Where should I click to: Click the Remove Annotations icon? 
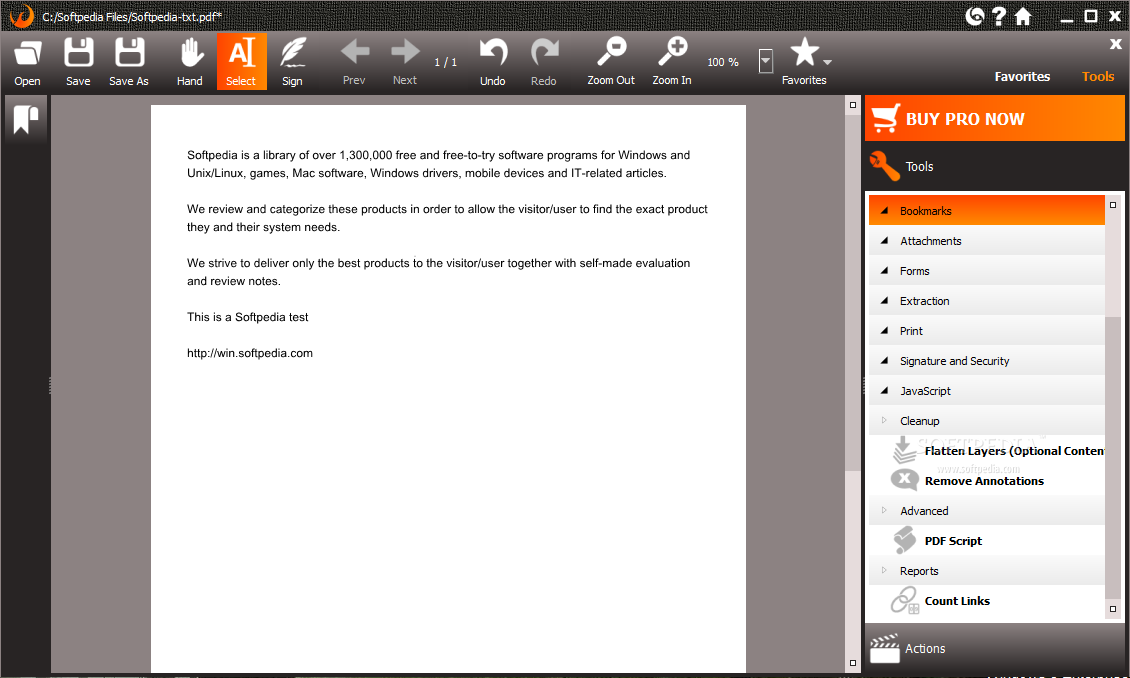coord(904,480)
